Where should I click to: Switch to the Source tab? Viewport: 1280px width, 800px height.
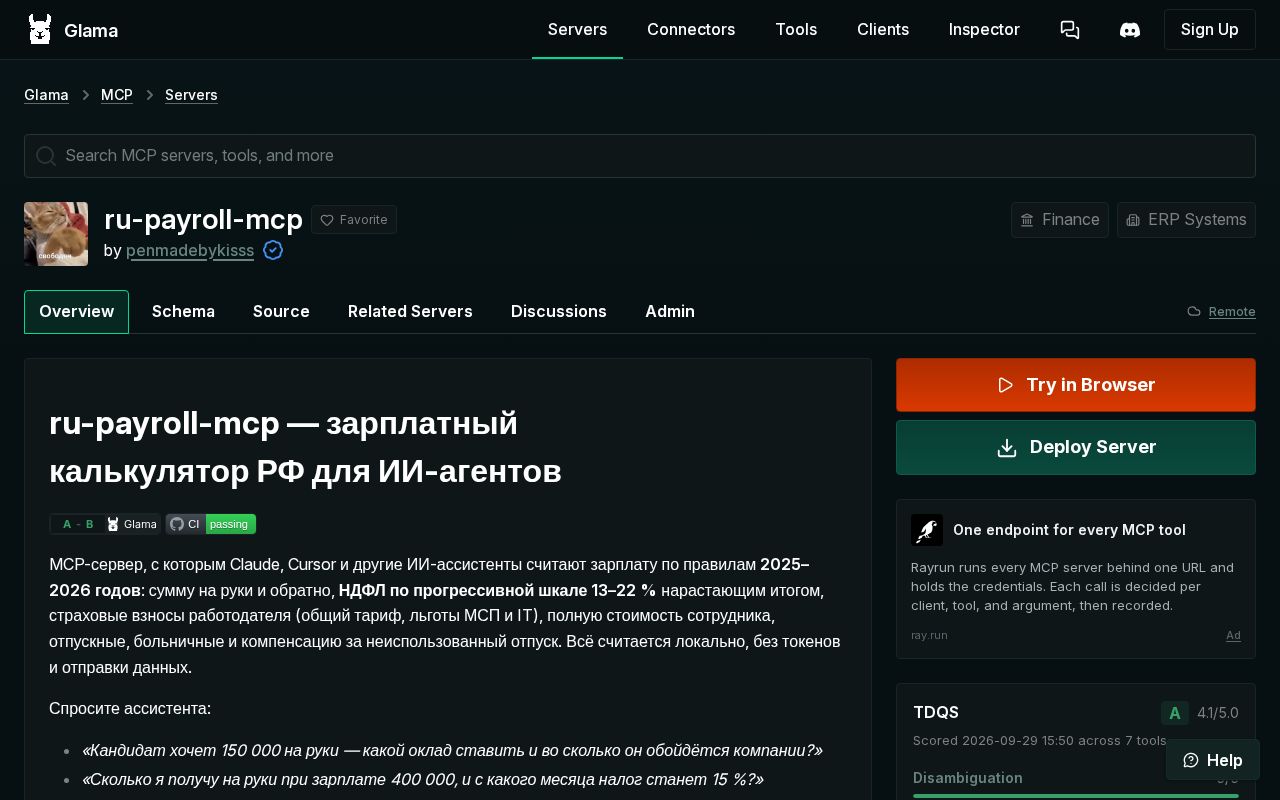click(x=281, y=312)
